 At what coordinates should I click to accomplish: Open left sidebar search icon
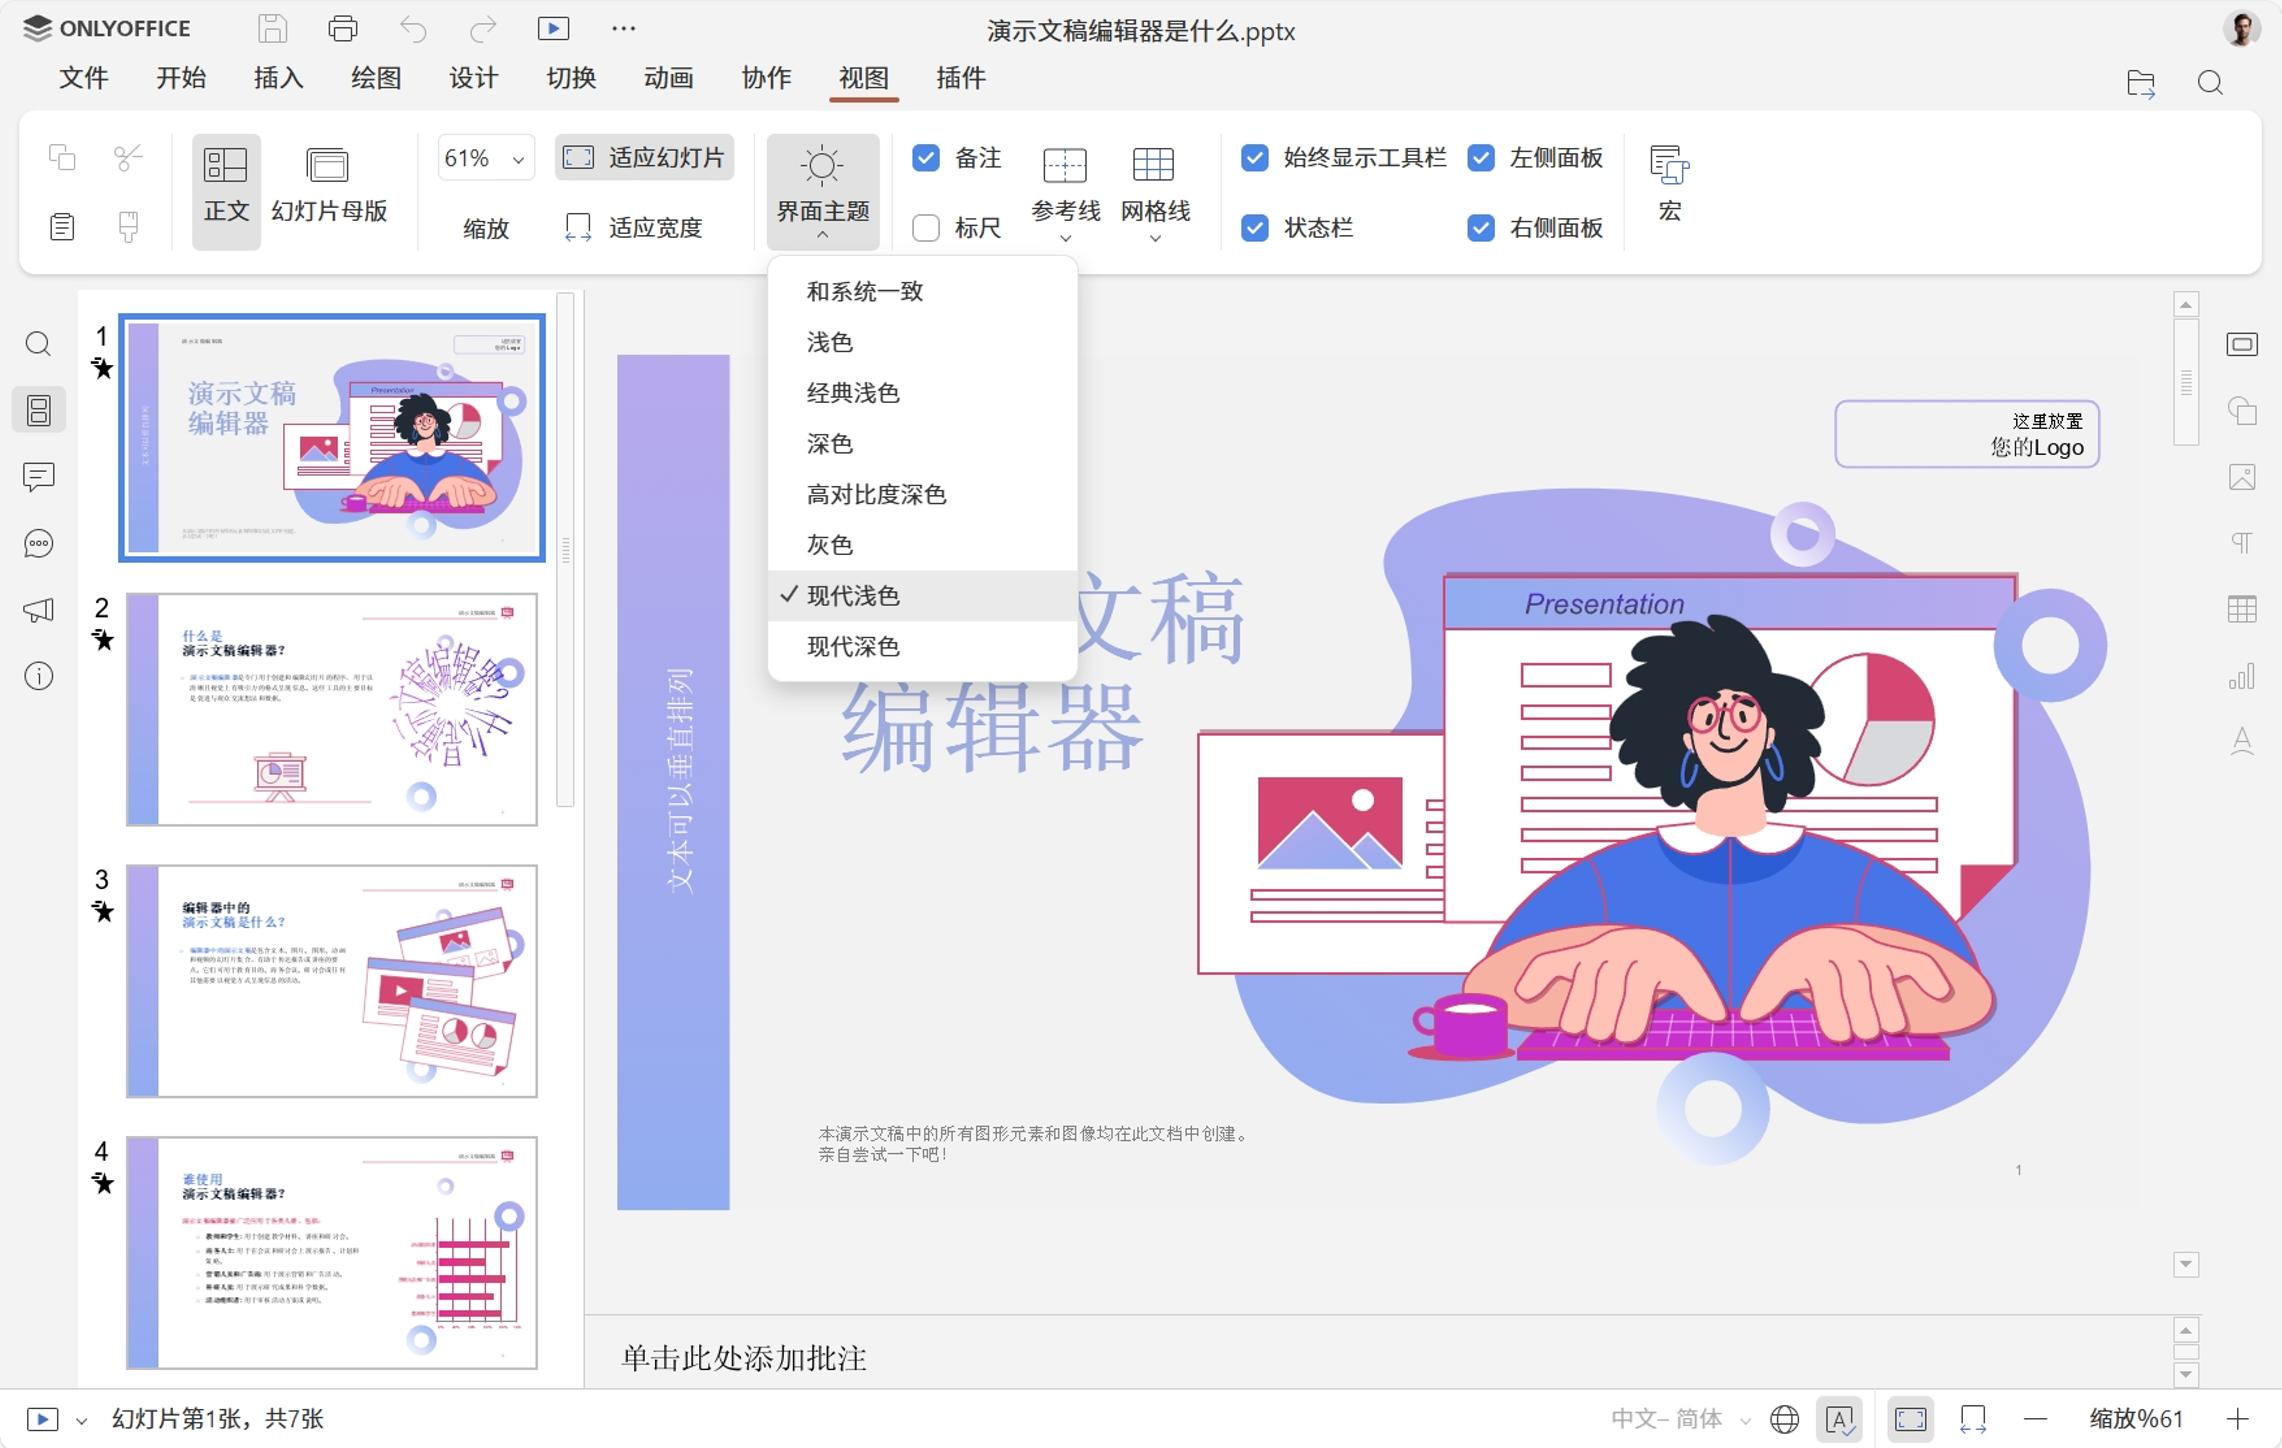click(38, 344)
